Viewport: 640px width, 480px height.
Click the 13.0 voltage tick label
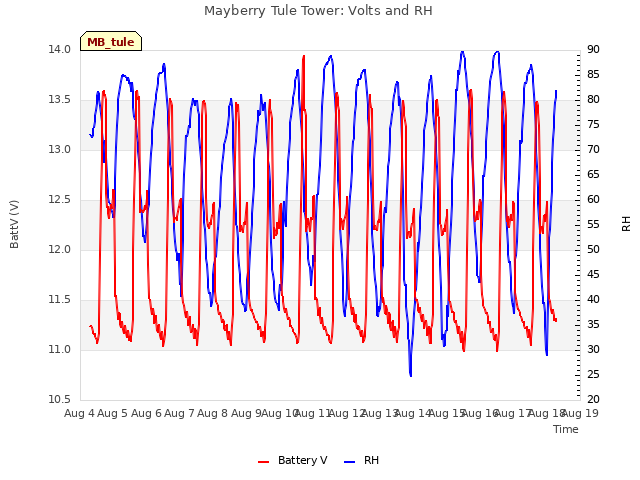click(x=59, y=150)
